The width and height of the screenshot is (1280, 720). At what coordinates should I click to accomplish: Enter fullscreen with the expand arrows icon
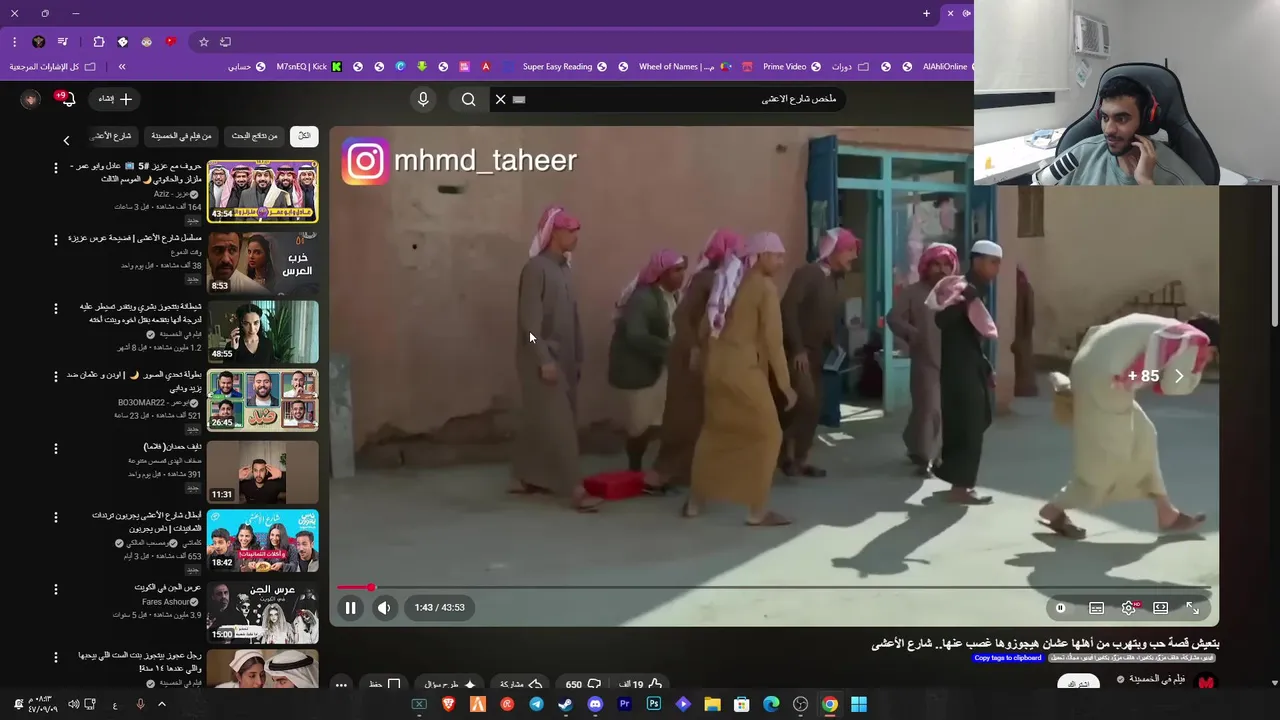tap(1192, 607)
